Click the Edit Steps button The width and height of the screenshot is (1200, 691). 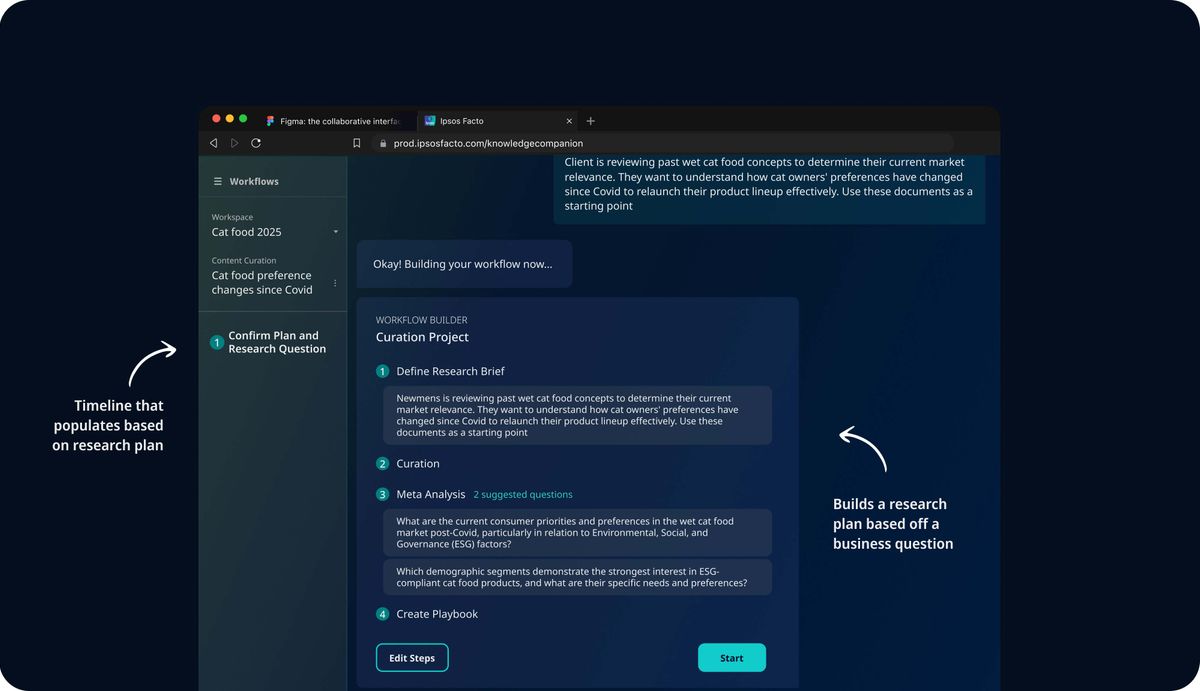(x=412, y=658)
